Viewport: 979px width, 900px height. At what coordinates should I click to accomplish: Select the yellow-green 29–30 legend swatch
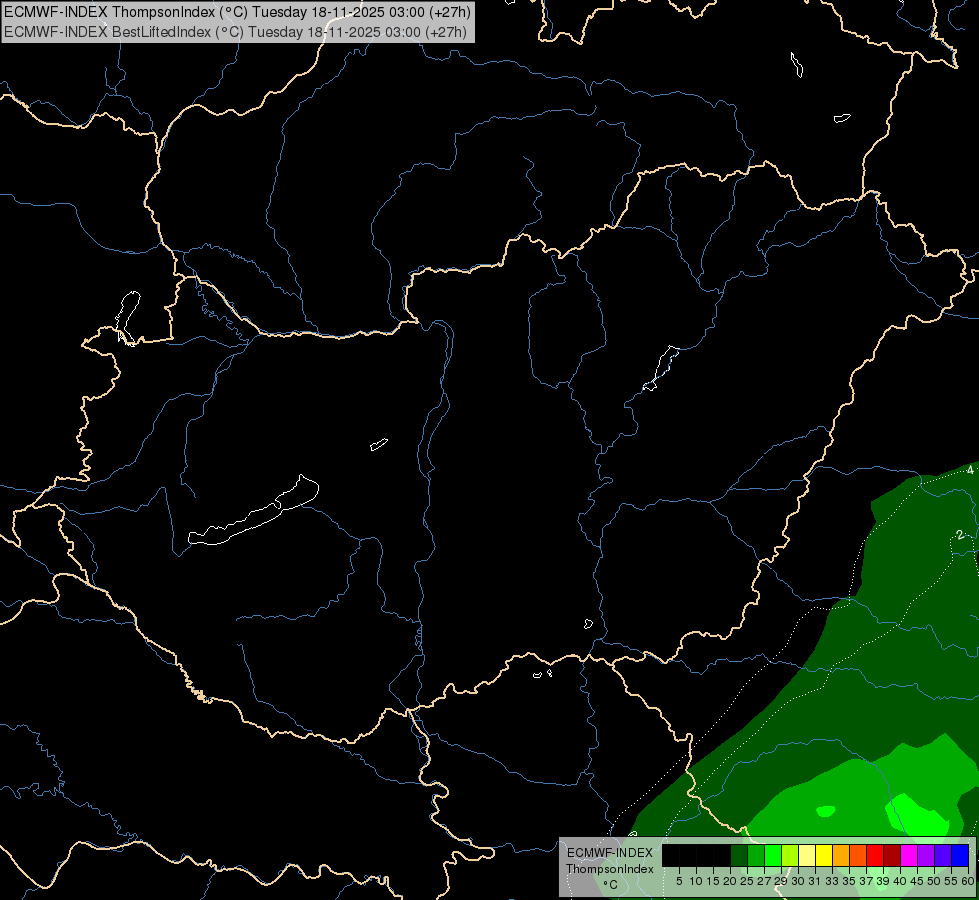pos(790,855)
